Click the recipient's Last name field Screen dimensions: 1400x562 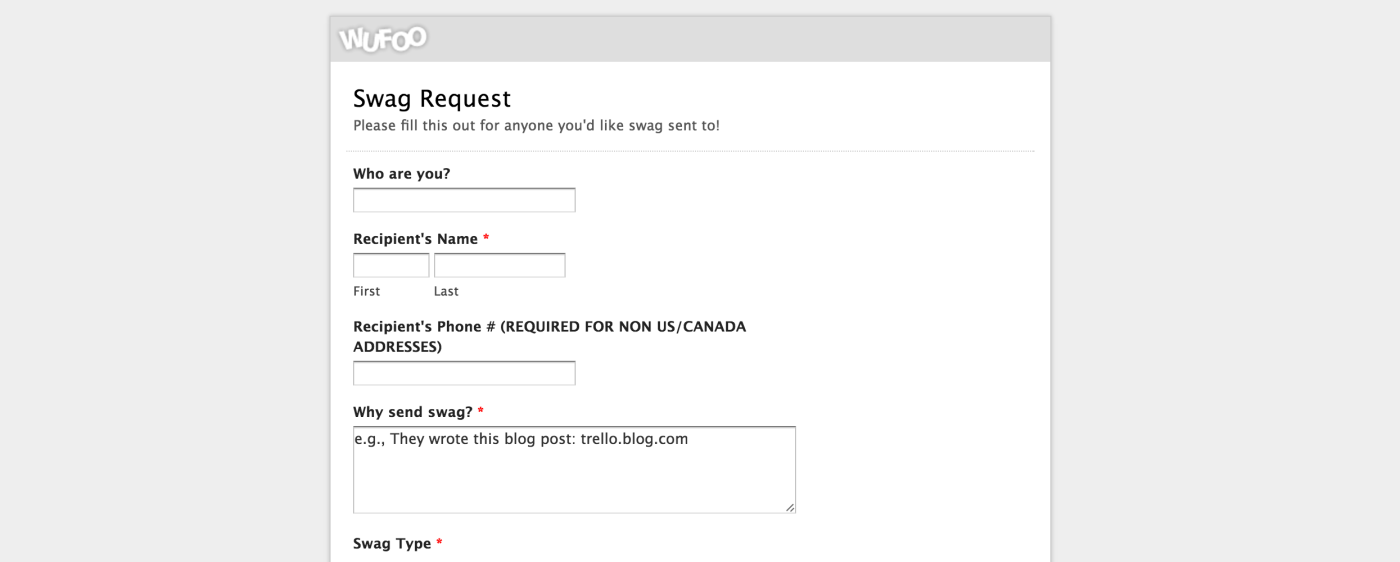pos(499,265)
